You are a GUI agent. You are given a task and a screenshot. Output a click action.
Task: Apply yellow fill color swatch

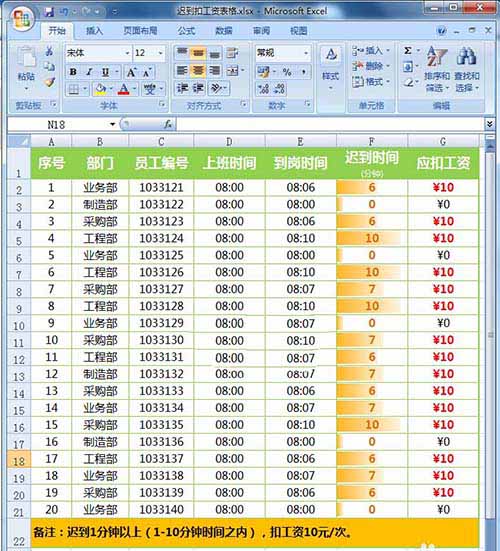[100, 90]
